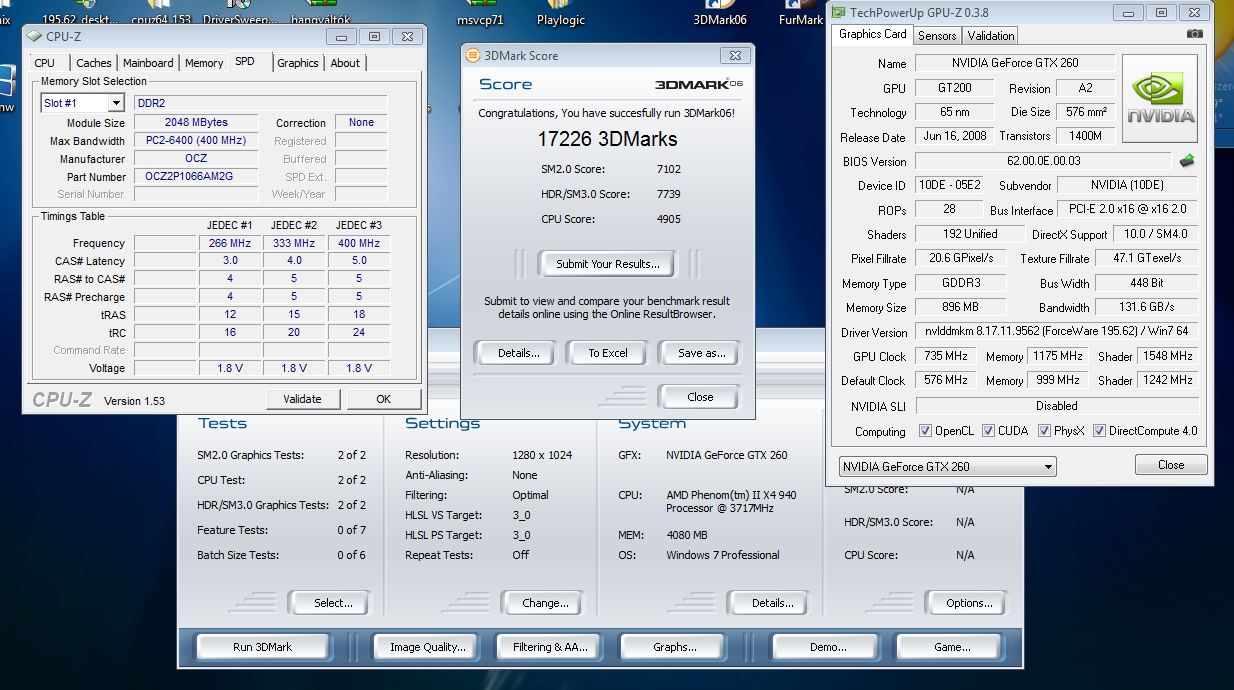Switch to the Graphics tab in CPU-Z
1234x690 pixels.
click(298, 63)
